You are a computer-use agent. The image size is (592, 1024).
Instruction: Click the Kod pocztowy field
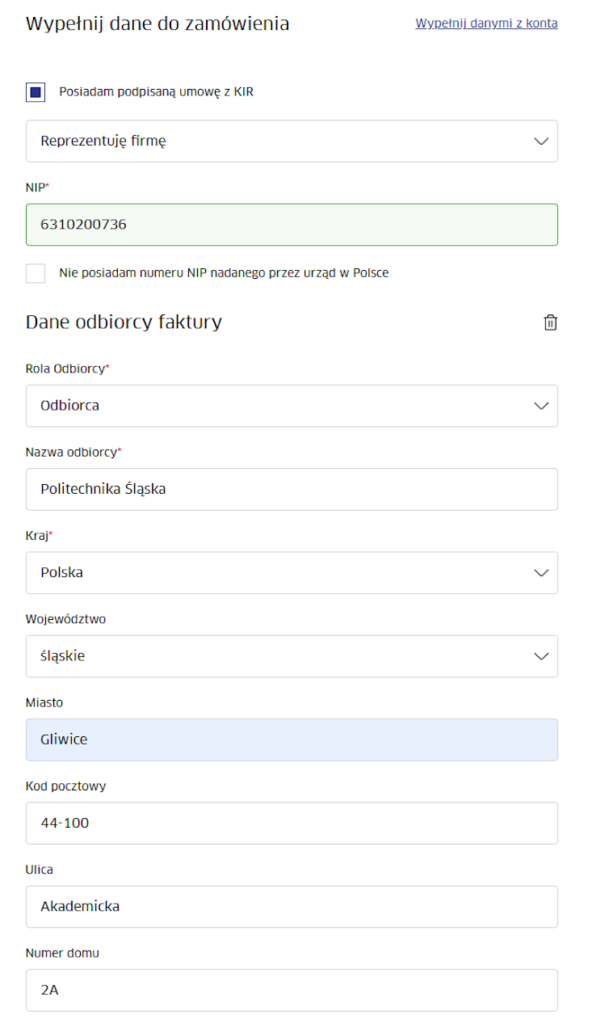pyautogui.click(x=291, y=823)
